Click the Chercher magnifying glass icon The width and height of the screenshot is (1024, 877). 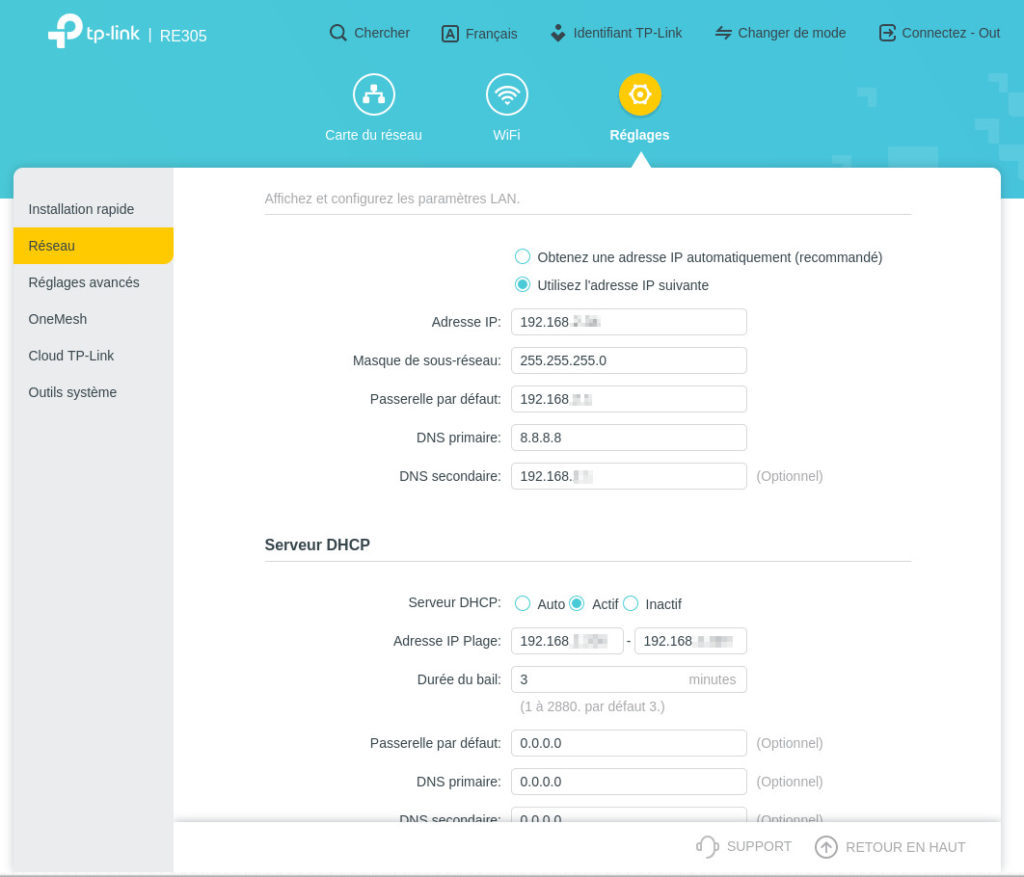338,33
